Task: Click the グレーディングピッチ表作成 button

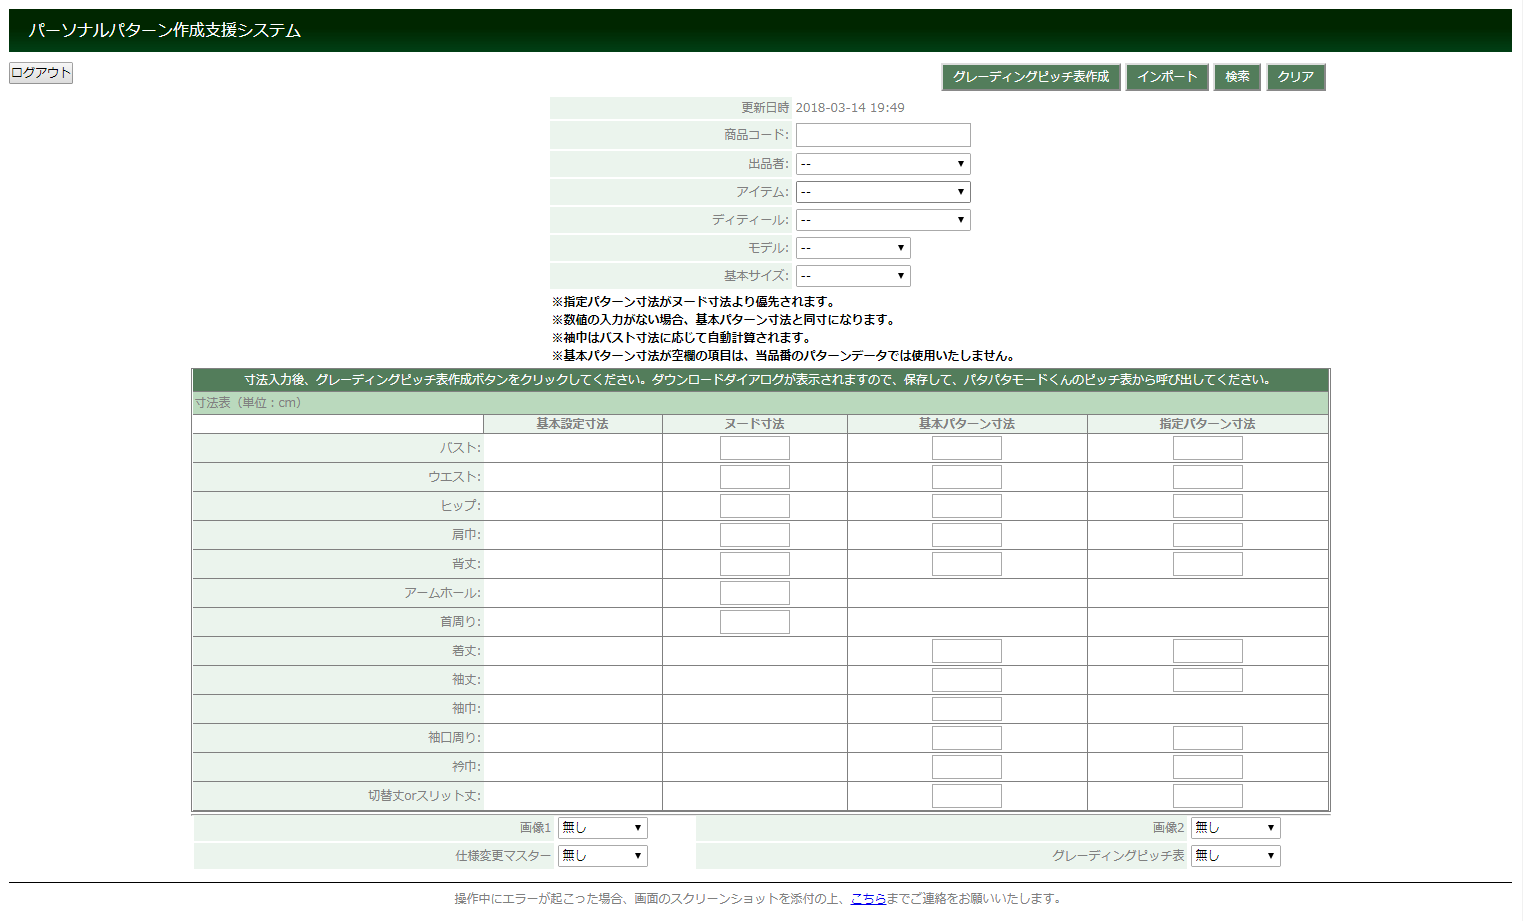Action: [x=1030, y=77]
